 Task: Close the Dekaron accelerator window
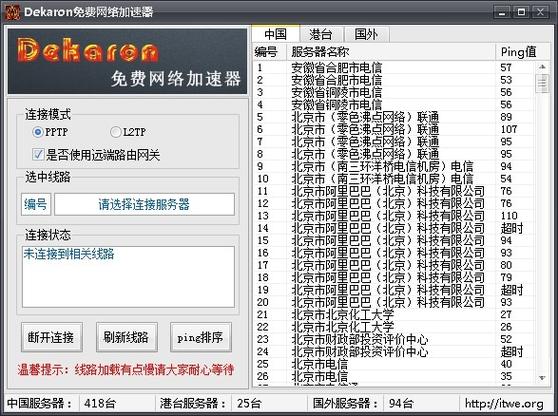(x=541, y=12)
